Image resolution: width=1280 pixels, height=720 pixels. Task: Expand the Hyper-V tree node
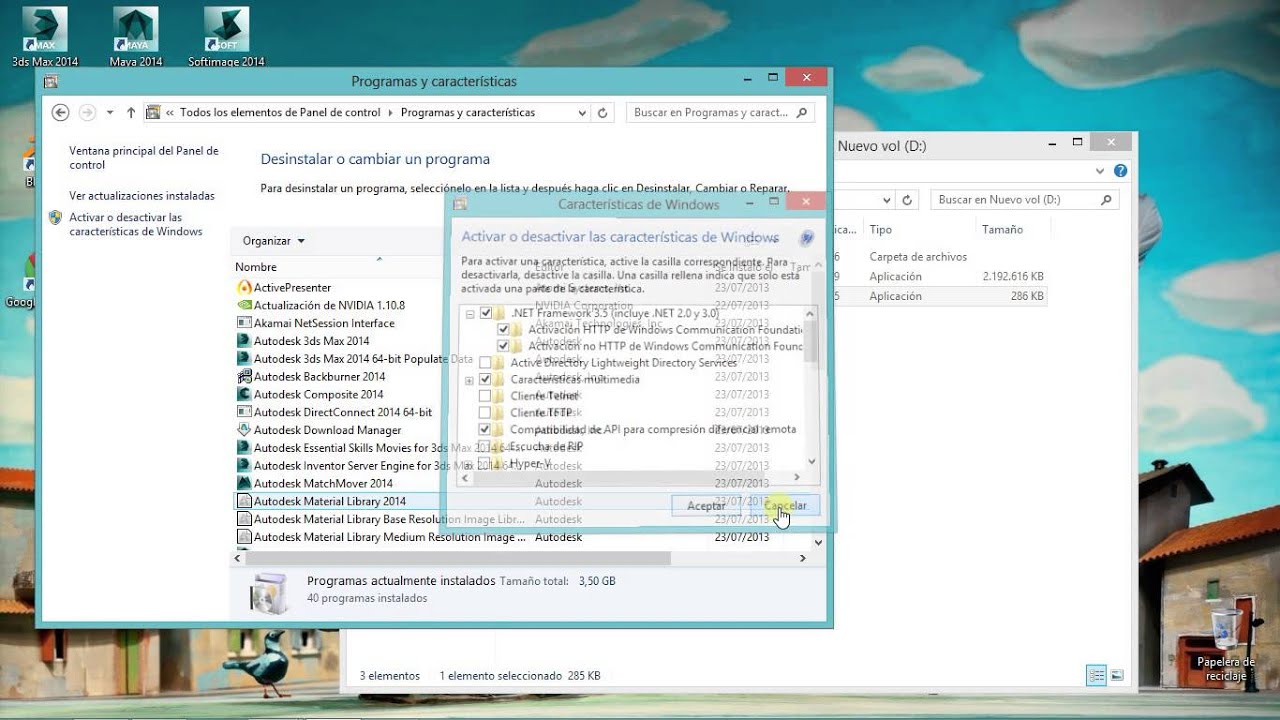tap(469, 464)
